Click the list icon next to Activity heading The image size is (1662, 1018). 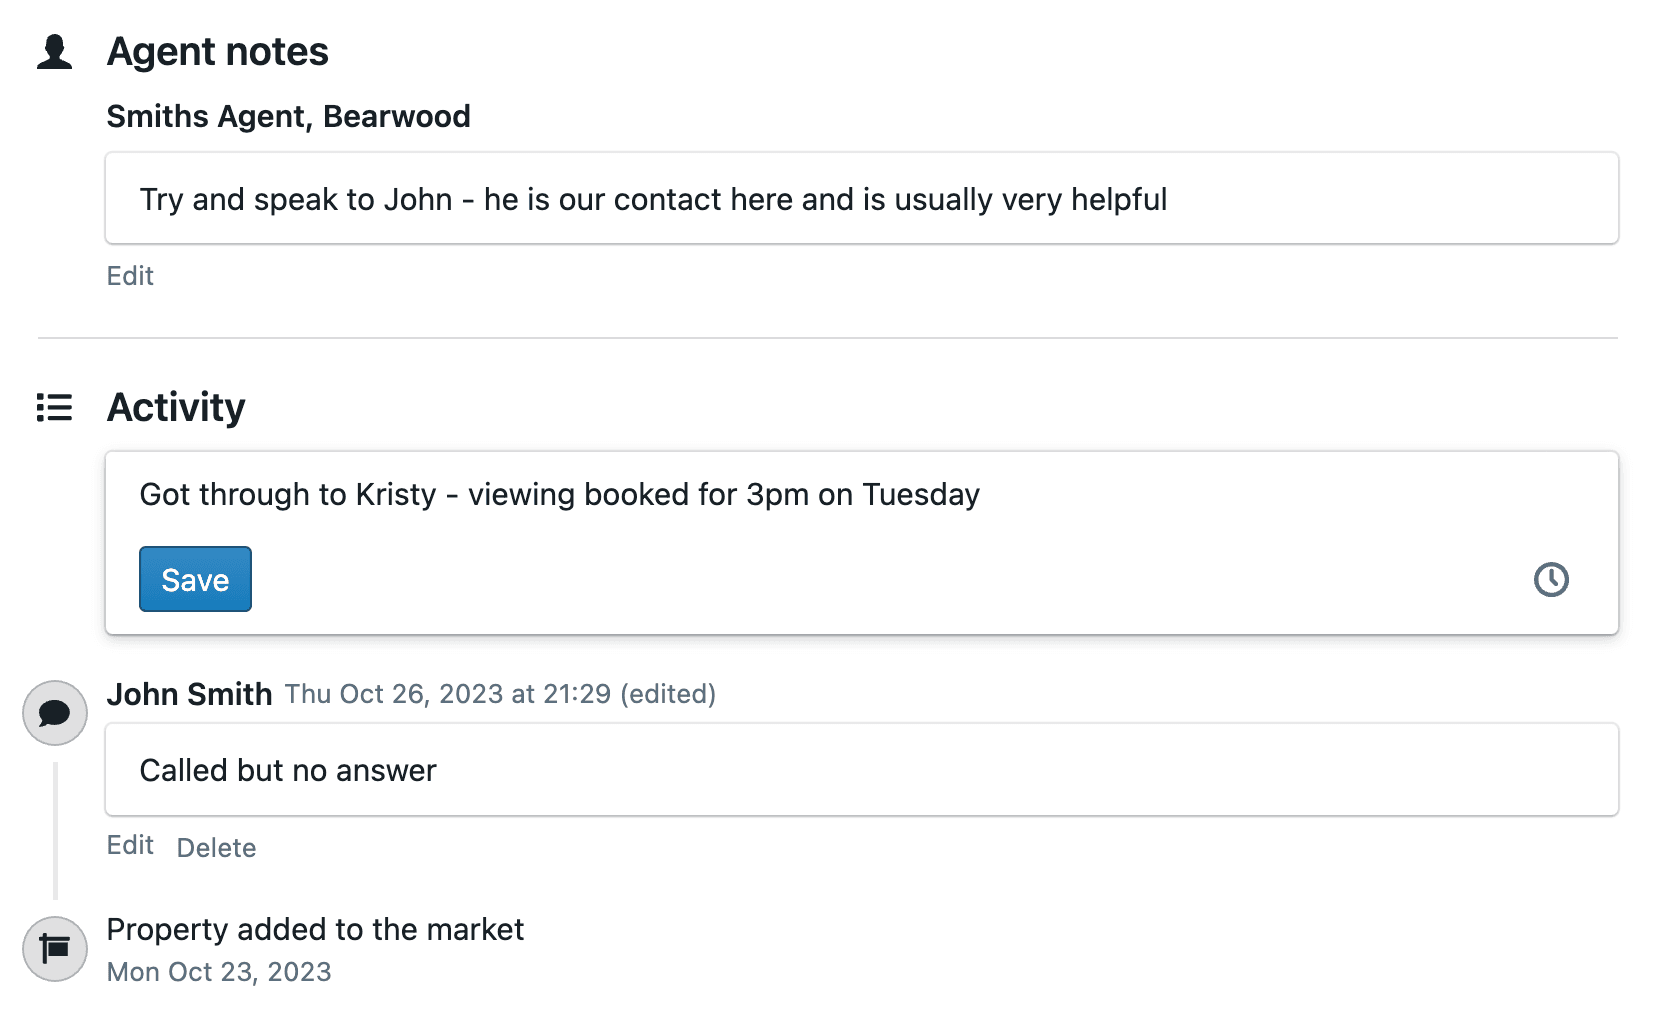53,407
